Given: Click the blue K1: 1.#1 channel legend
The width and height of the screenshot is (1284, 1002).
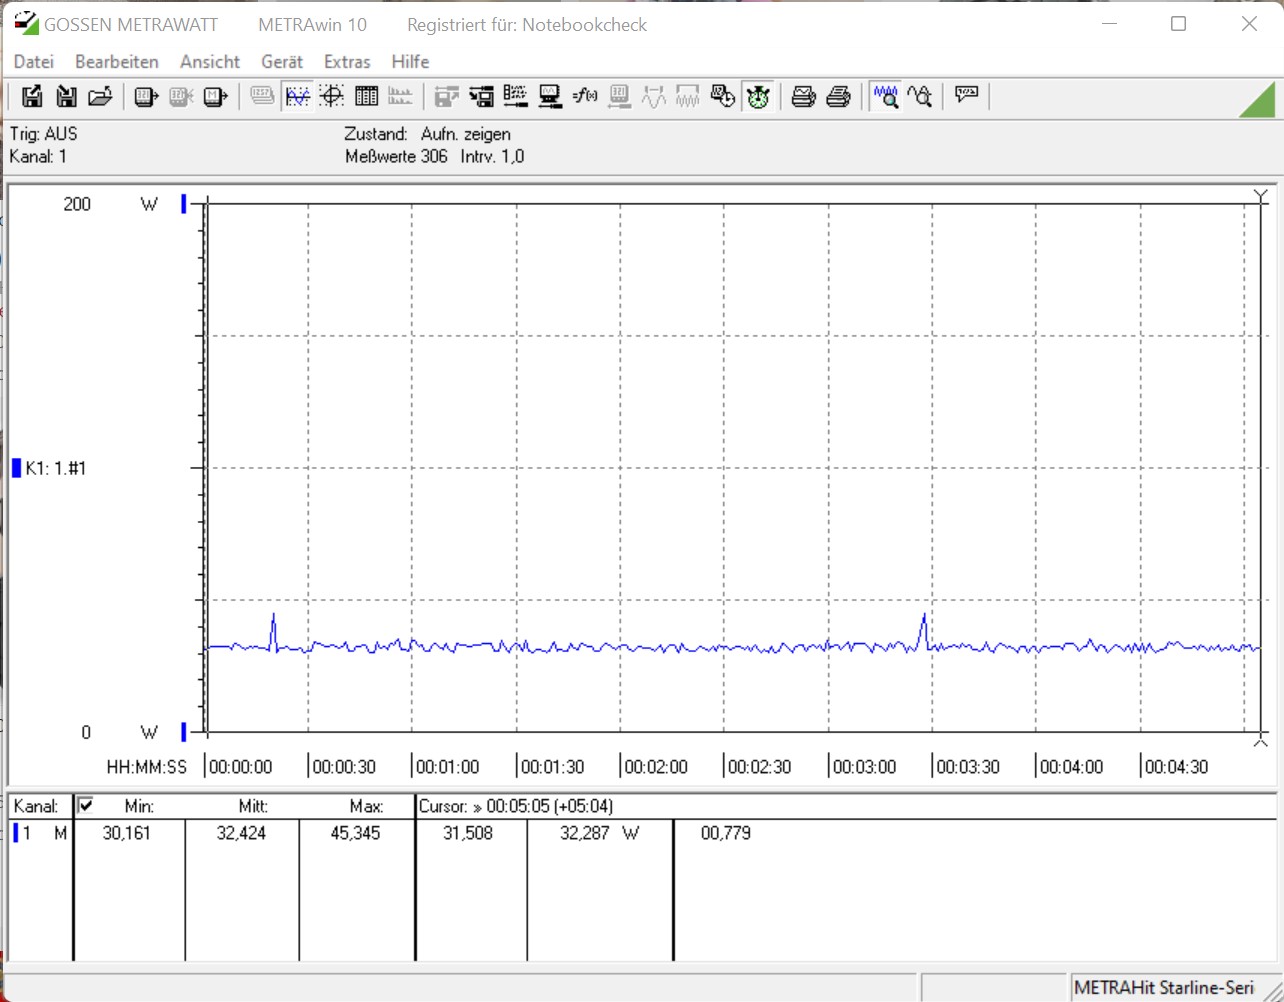Looking at the screenshot, I should point(49,468).
